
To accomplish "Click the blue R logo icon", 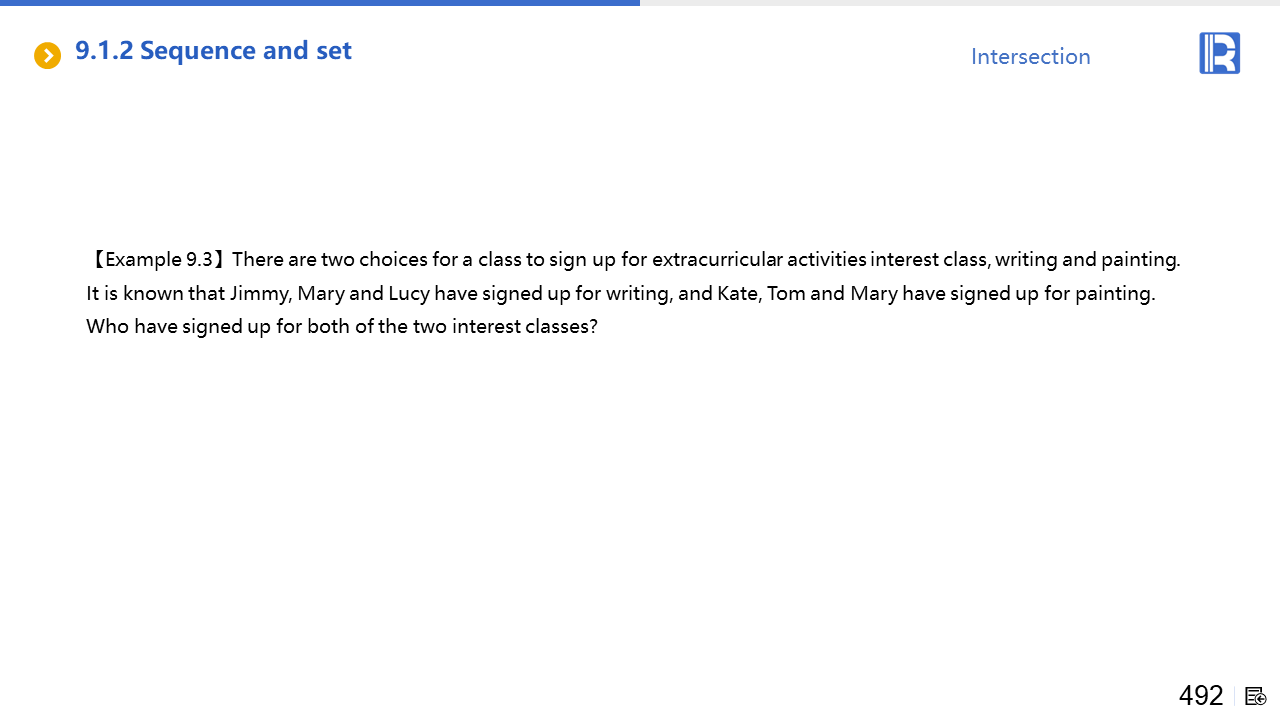I will (x=1219, y=53).
